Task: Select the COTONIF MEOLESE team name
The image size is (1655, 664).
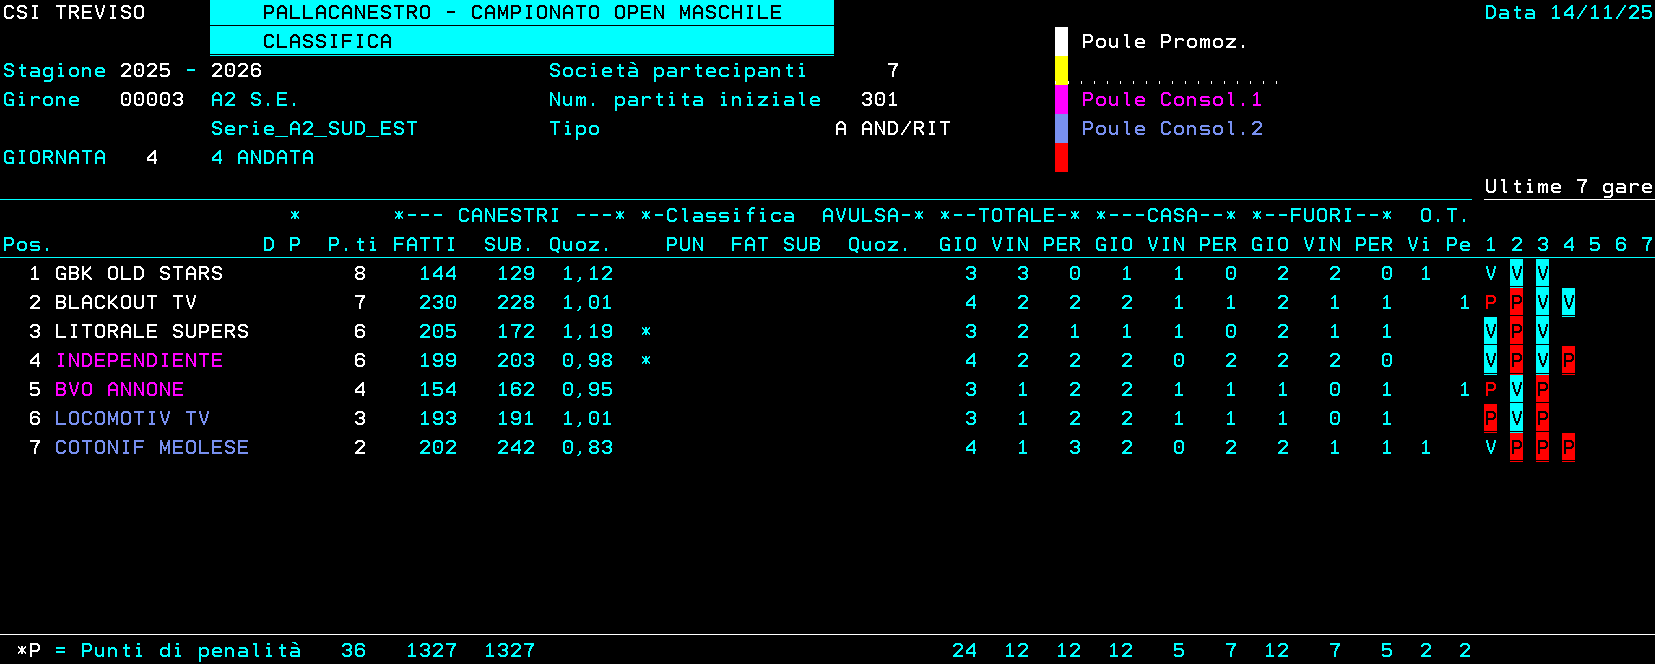Action: pos(151,447)
